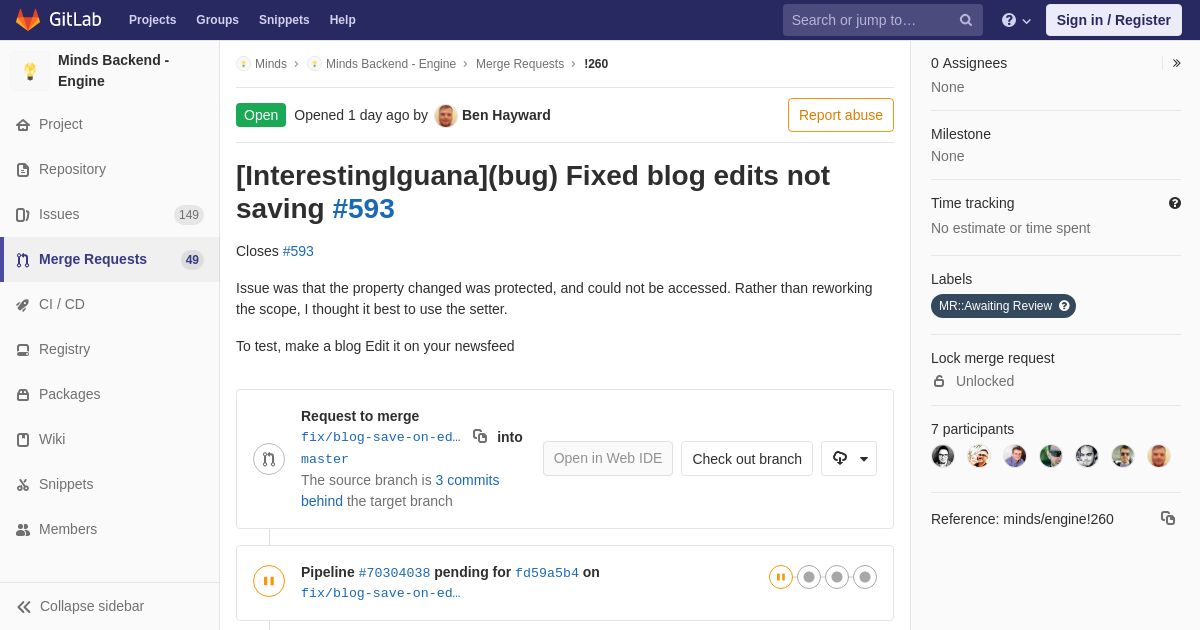Open the Merge Requests sidebar tab

coord(110,259)
